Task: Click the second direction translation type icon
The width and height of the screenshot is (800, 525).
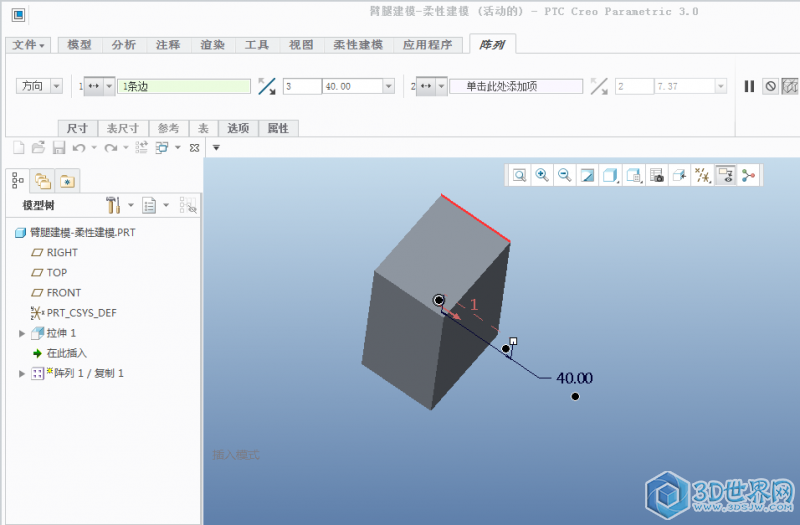Action: click(426, 86)
